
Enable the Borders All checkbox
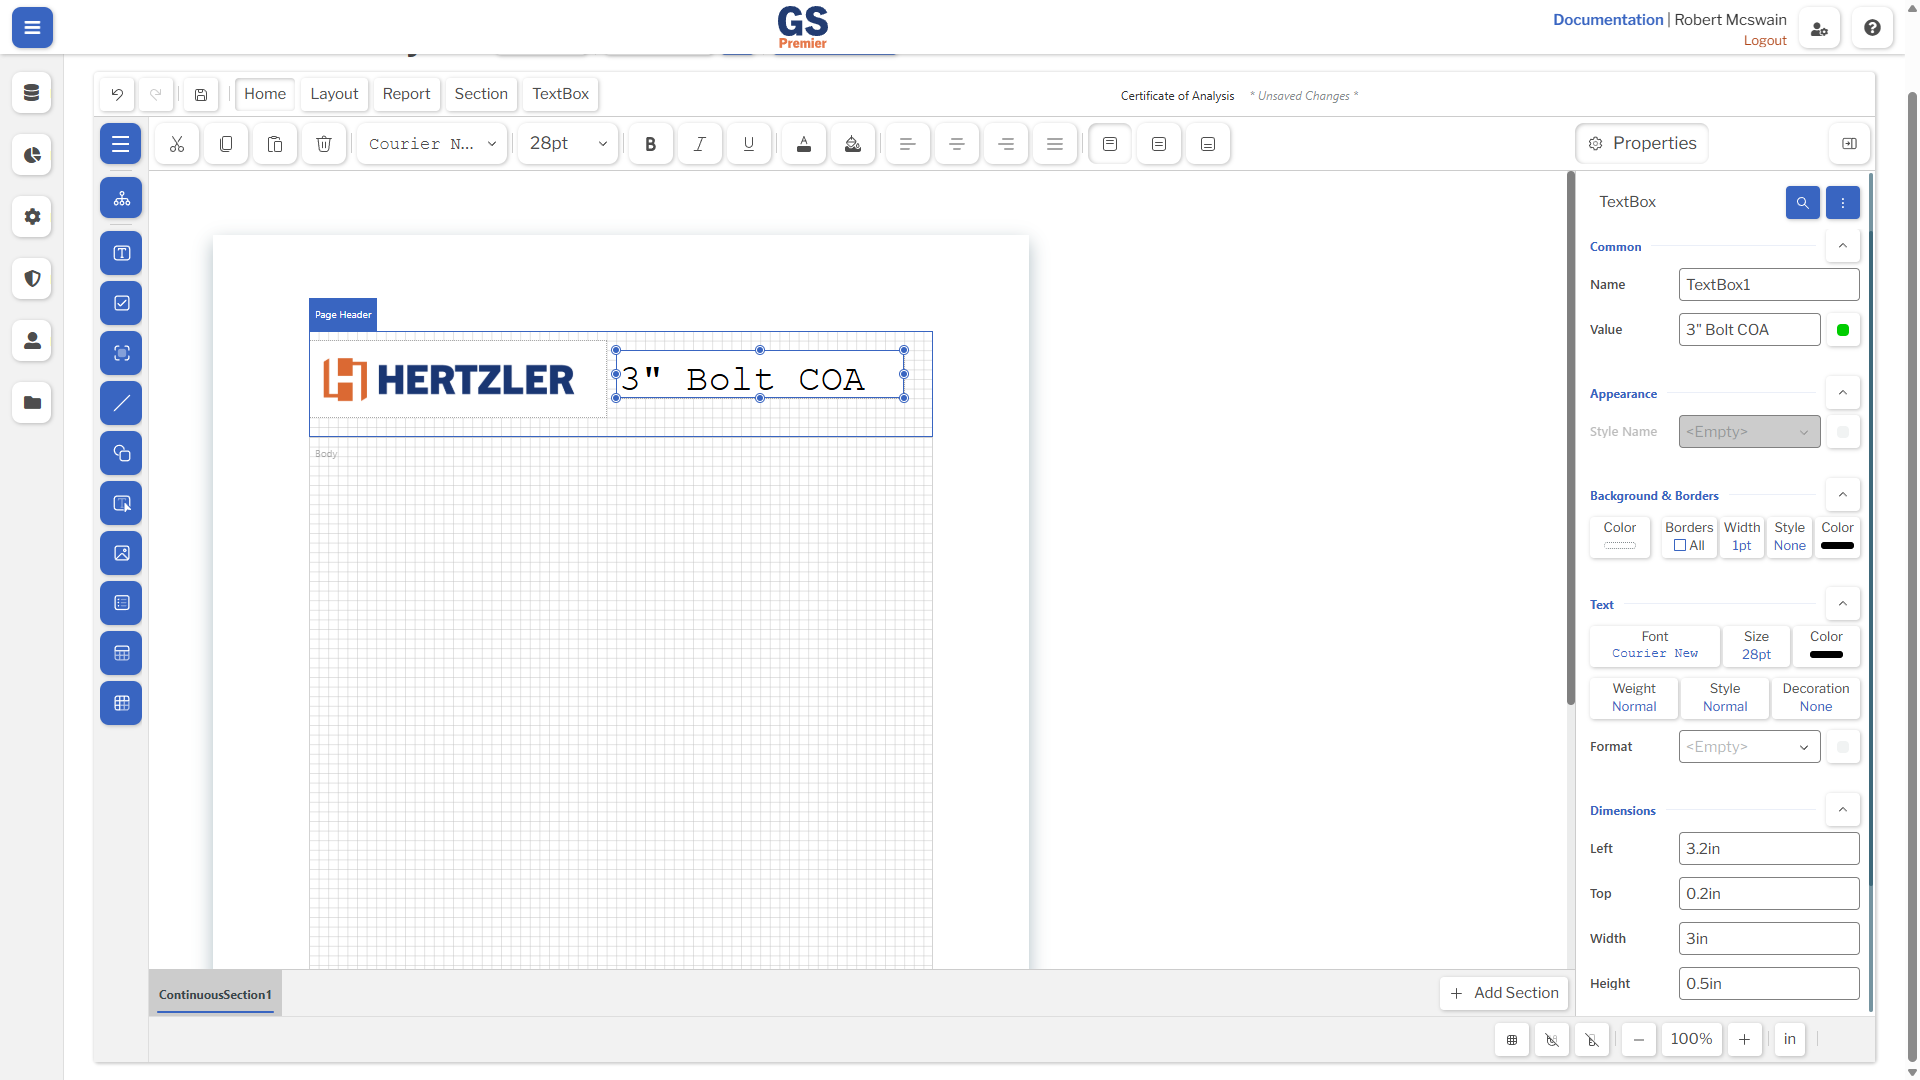pos(1680,546)
